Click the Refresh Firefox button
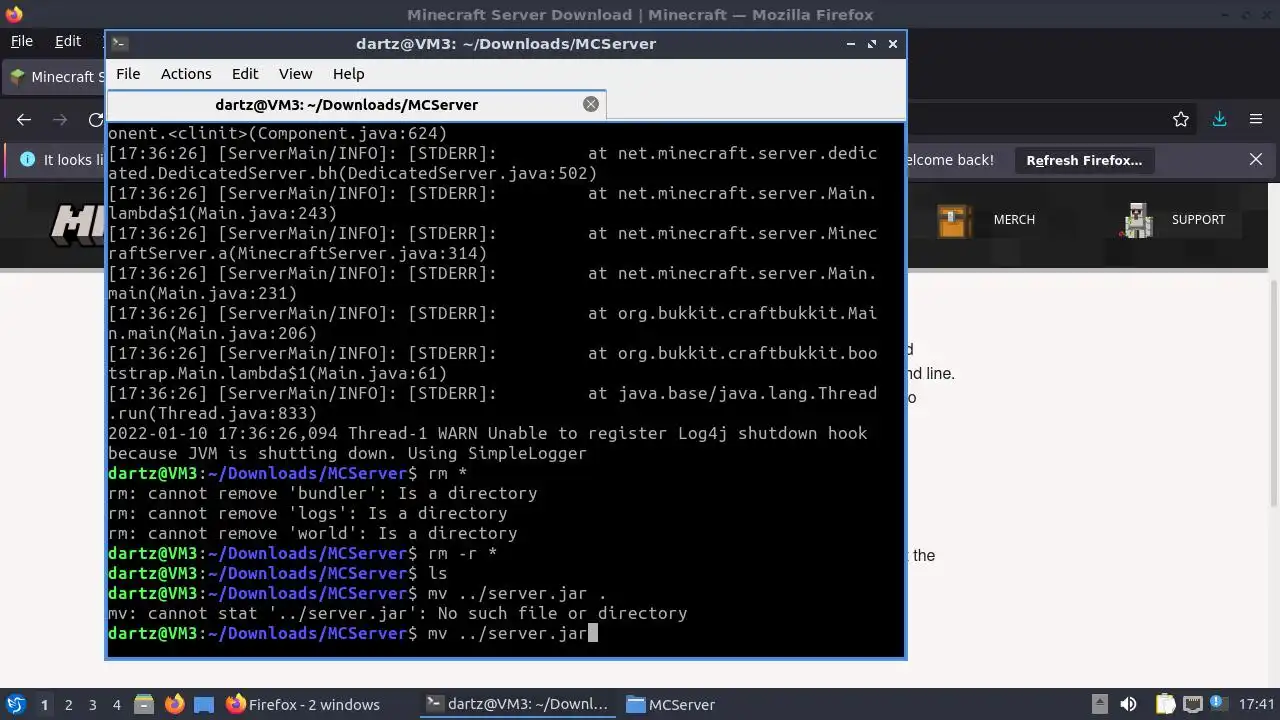Screen dimensions: 1280x720 [x=1084, y=160]
